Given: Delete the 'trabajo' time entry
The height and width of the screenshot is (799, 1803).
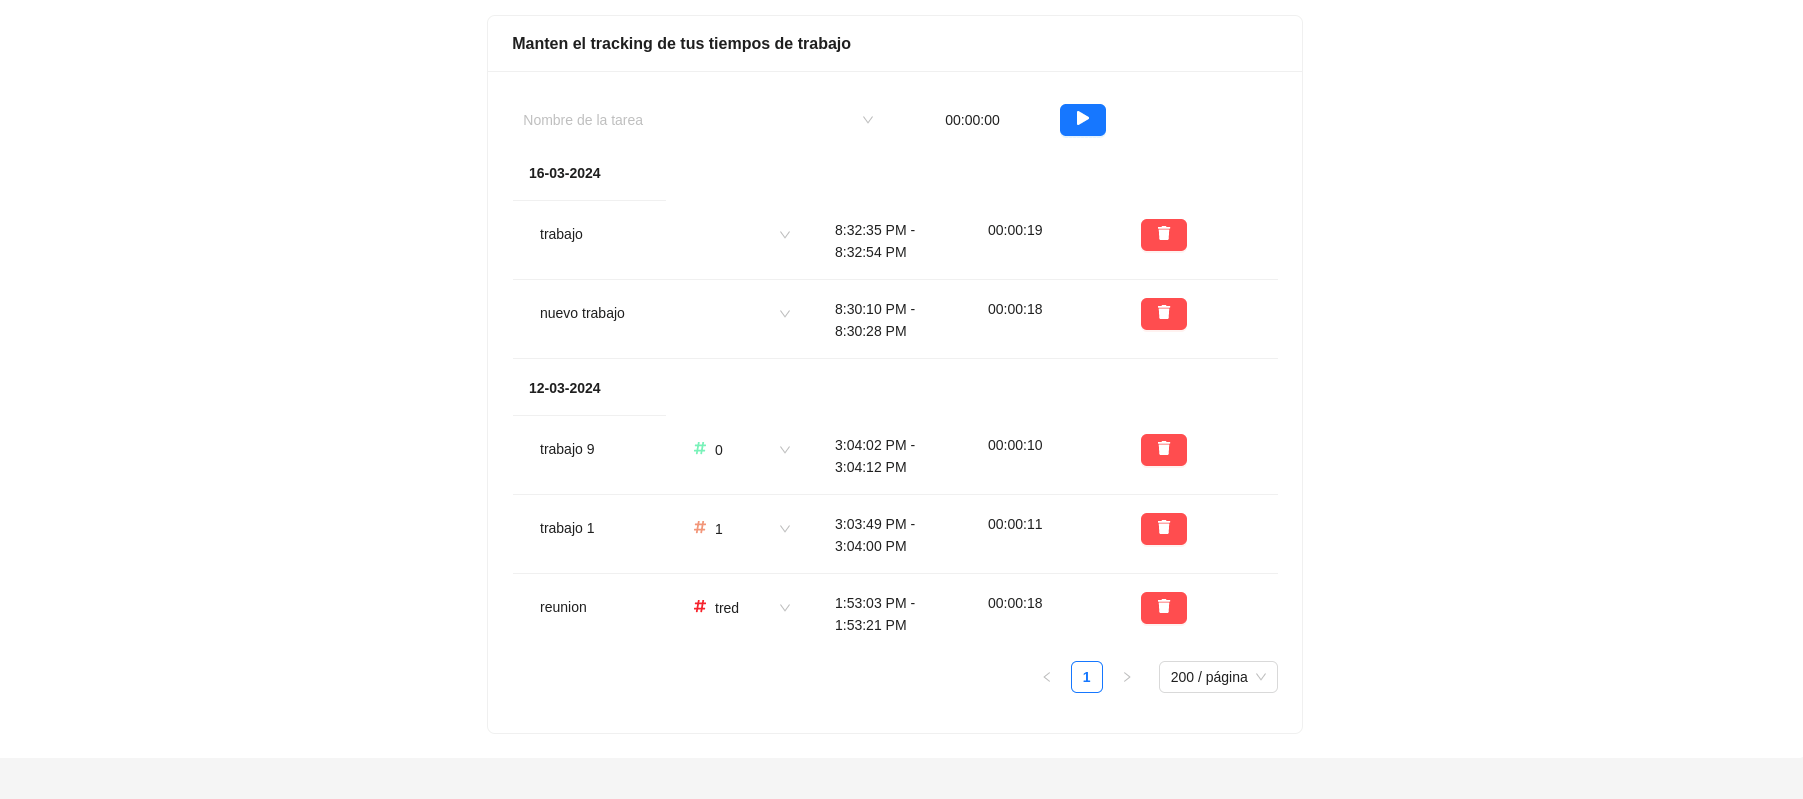Looking at the screenshot, I should (1163, 235).
